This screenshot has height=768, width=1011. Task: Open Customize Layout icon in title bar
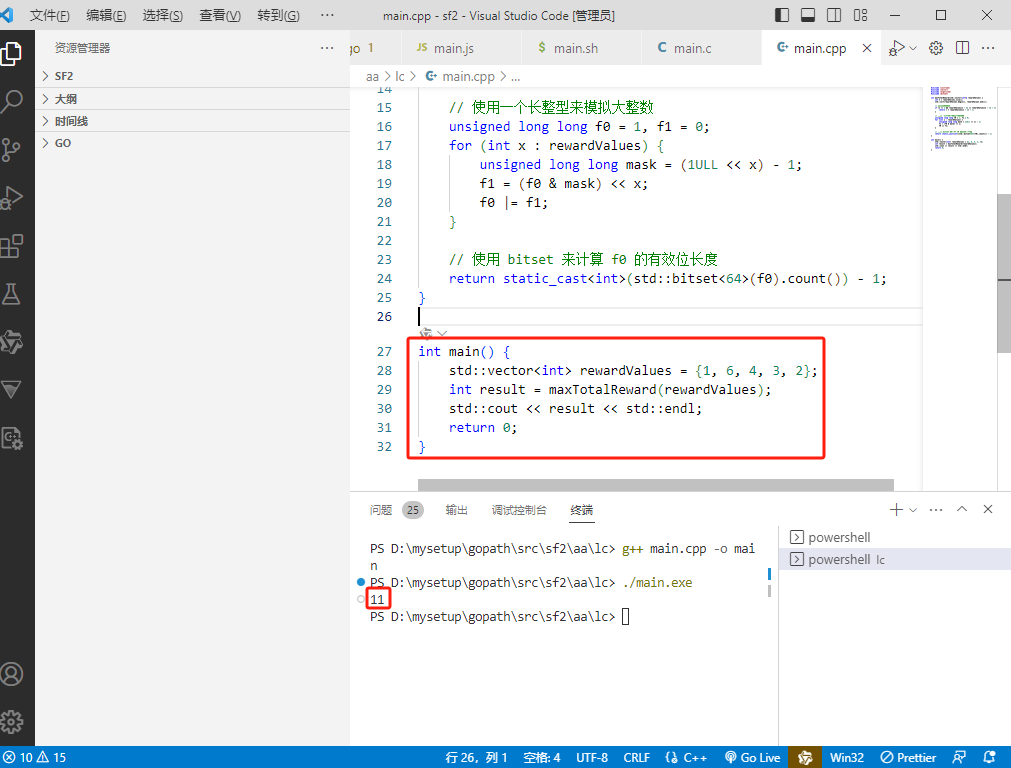point(860,15)
